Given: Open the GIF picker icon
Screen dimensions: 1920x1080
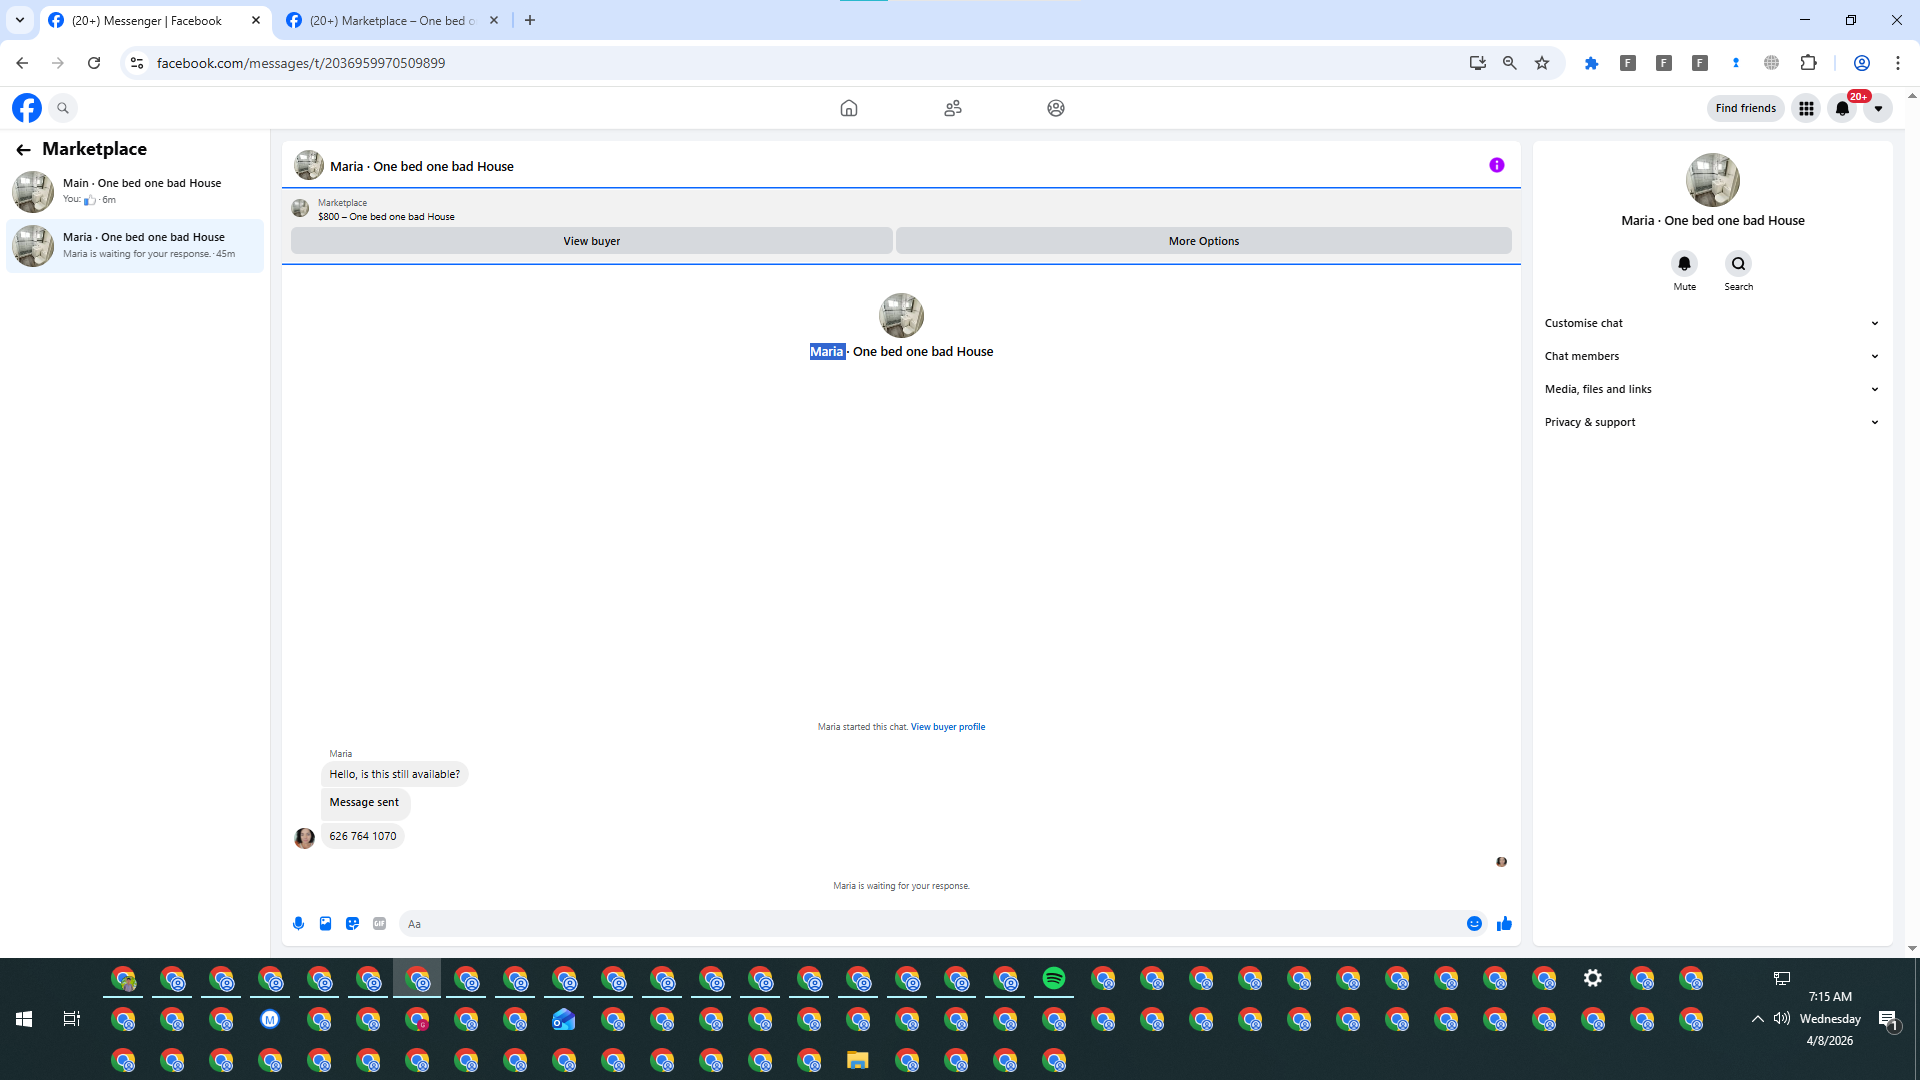Looking at the screenshot, I should click(x=379, y=924).
